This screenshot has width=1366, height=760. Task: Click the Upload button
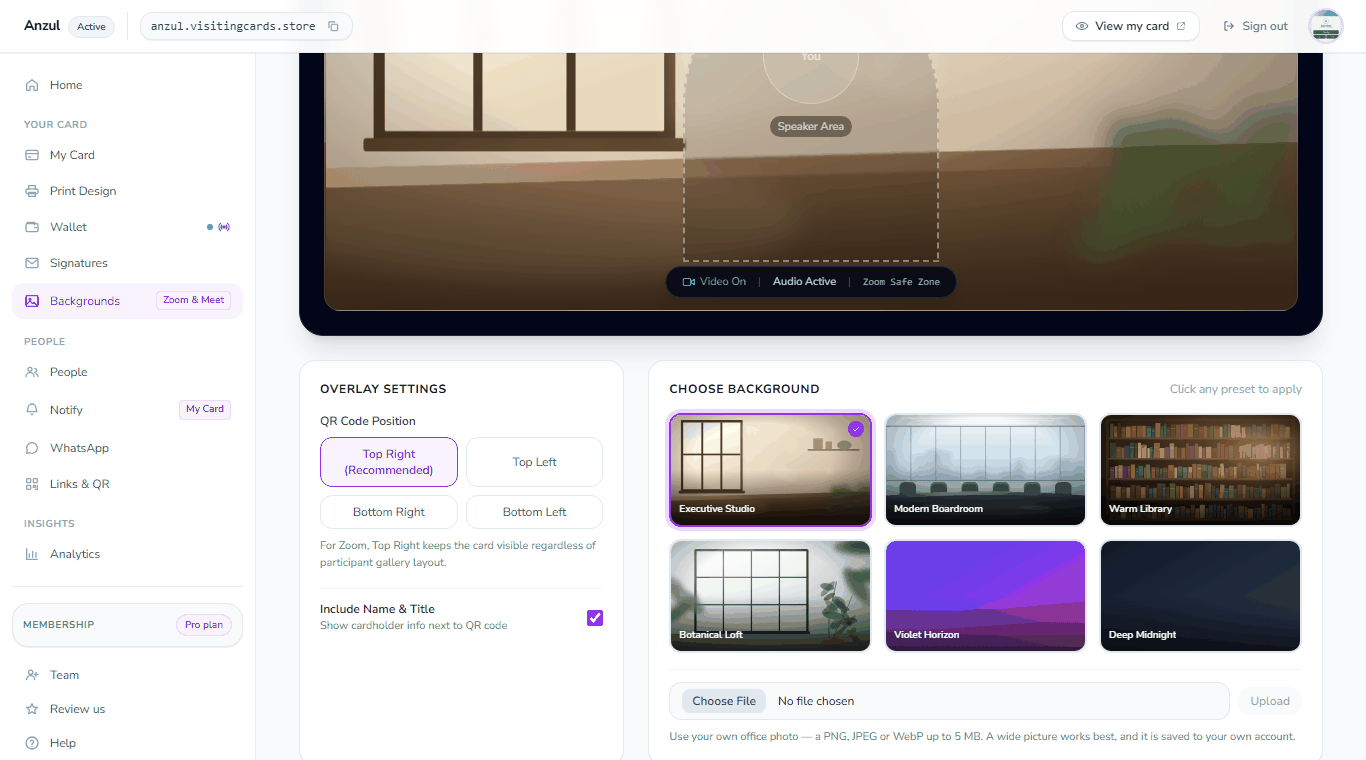point(1270,701)
